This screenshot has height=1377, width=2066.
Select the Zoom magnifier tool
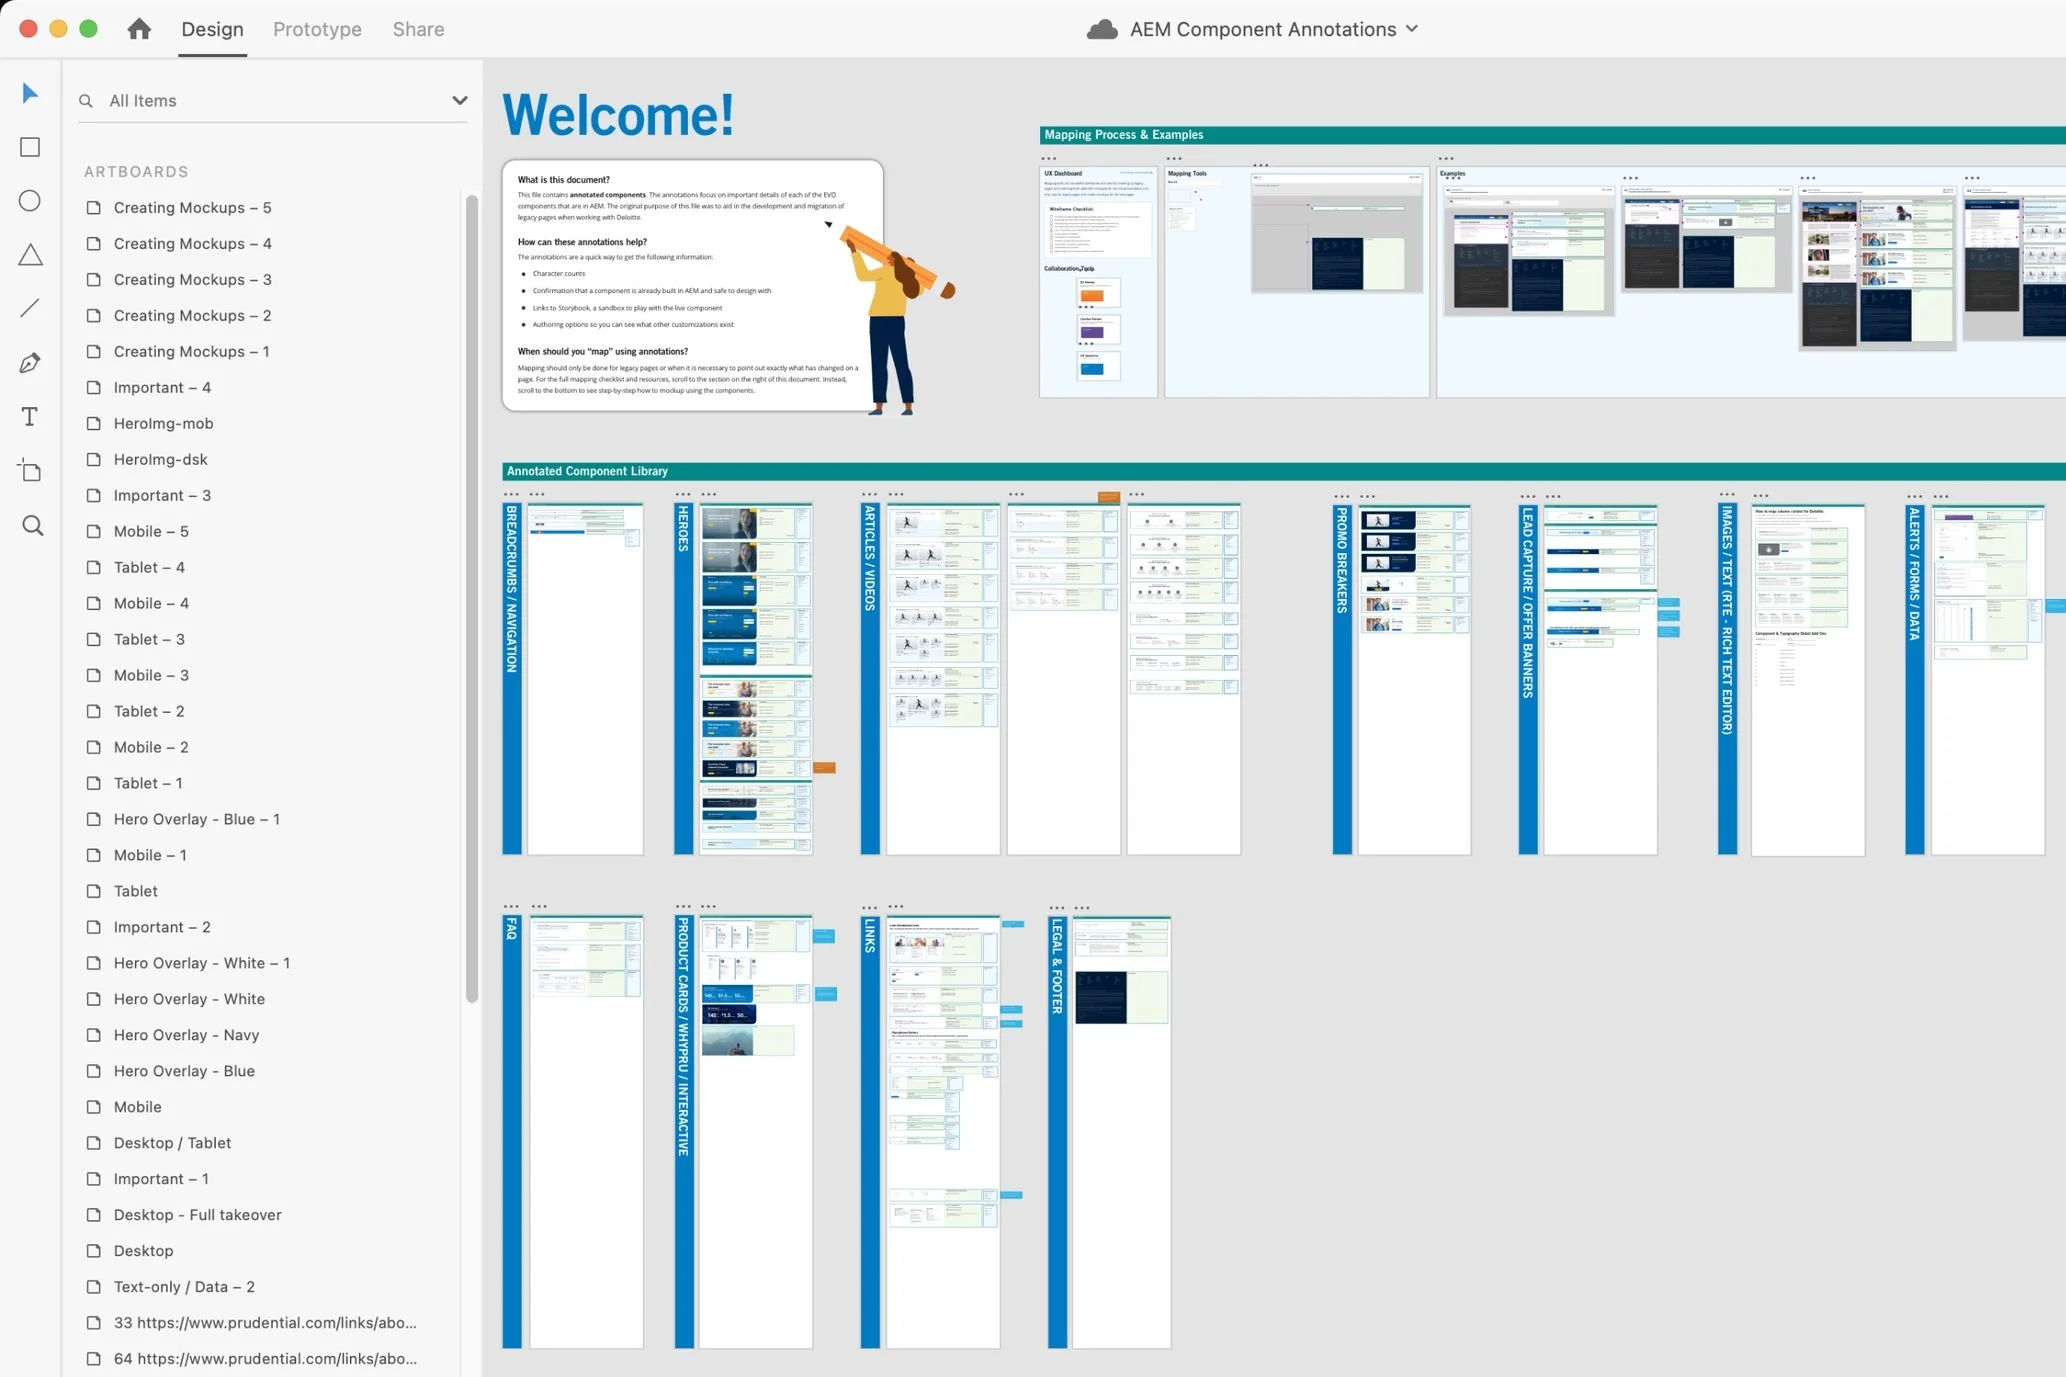pos(32,526)
